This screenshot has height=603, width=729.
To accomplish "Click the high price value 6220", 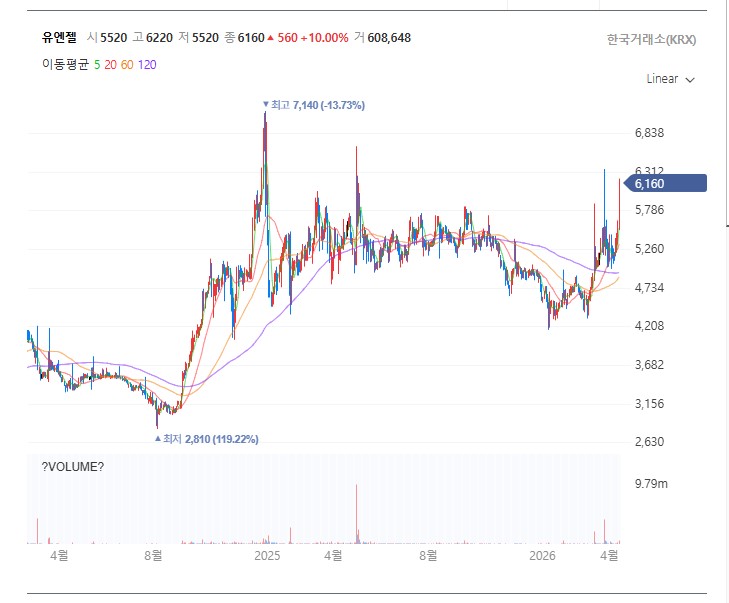I will (159, 38).
